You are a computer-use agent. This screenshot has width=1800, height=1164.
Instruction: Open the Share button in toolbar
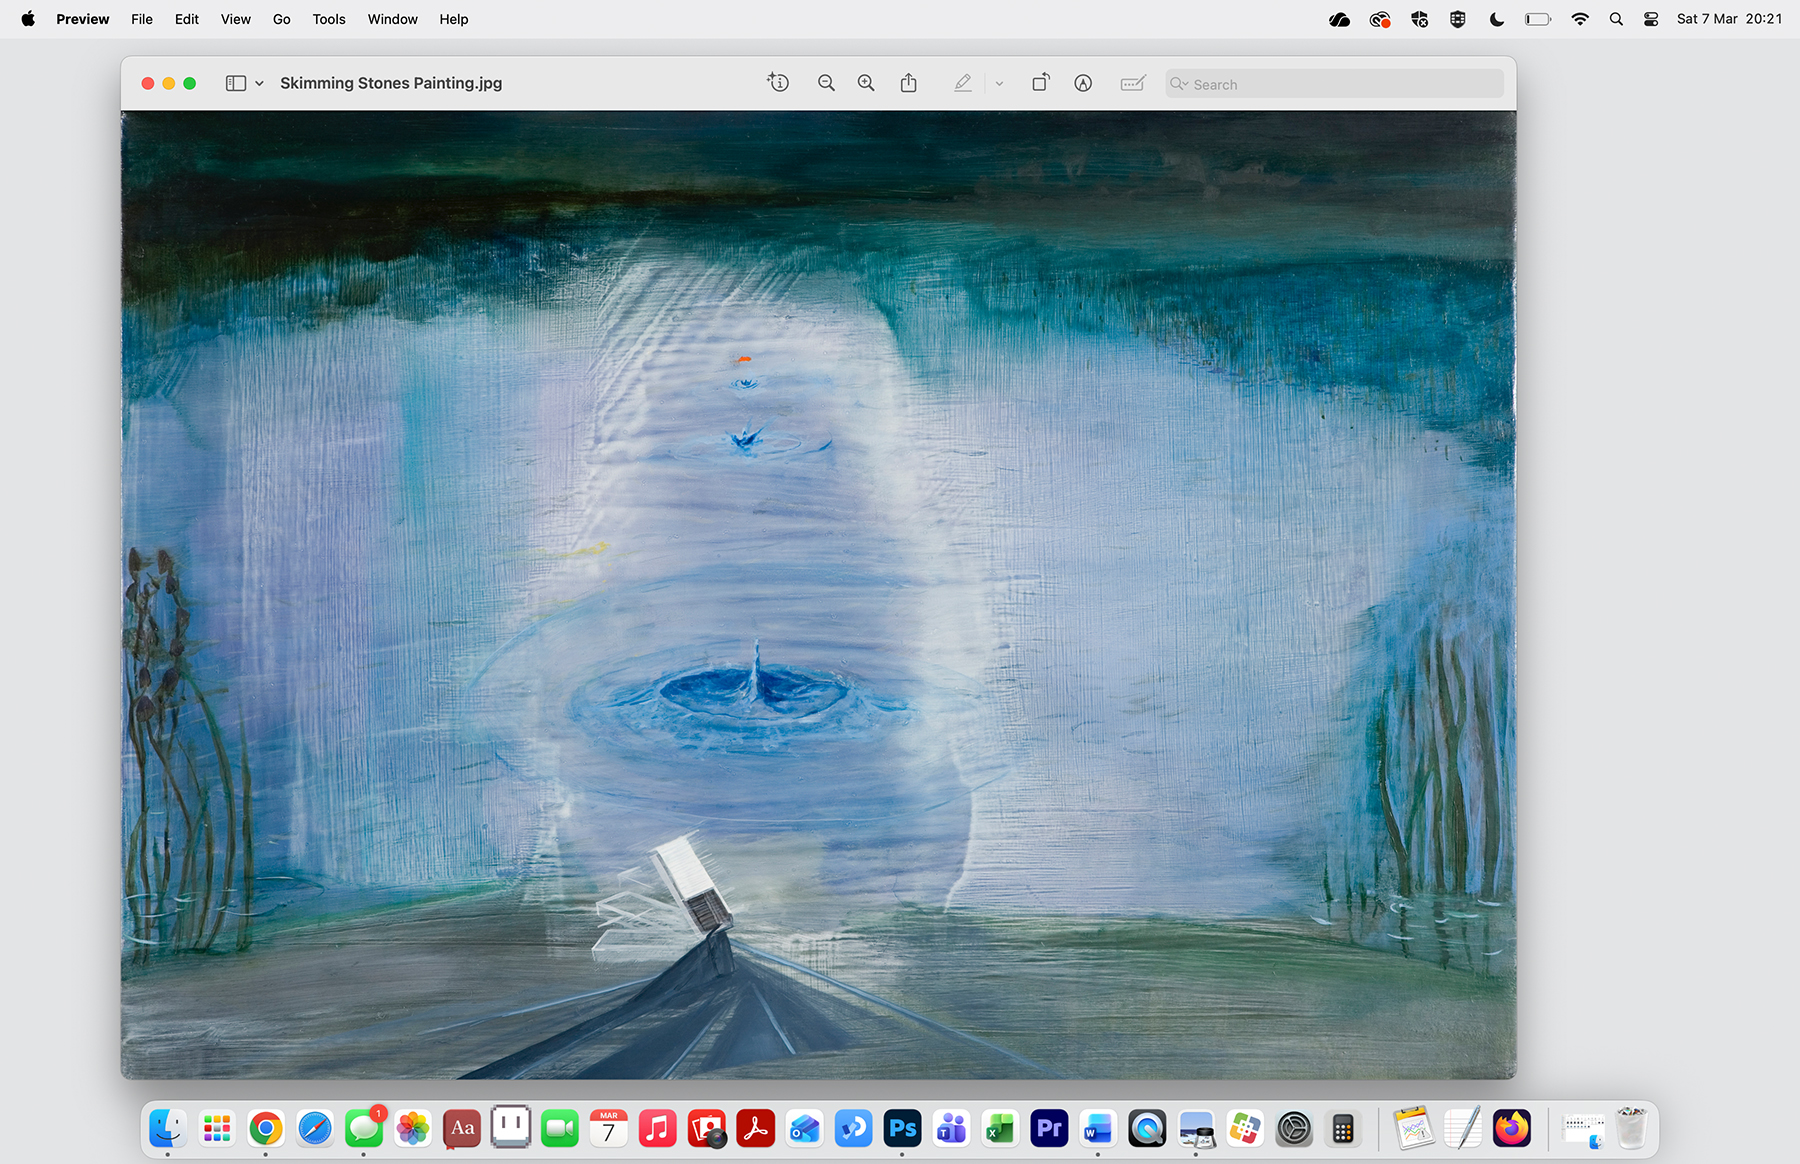908,83
